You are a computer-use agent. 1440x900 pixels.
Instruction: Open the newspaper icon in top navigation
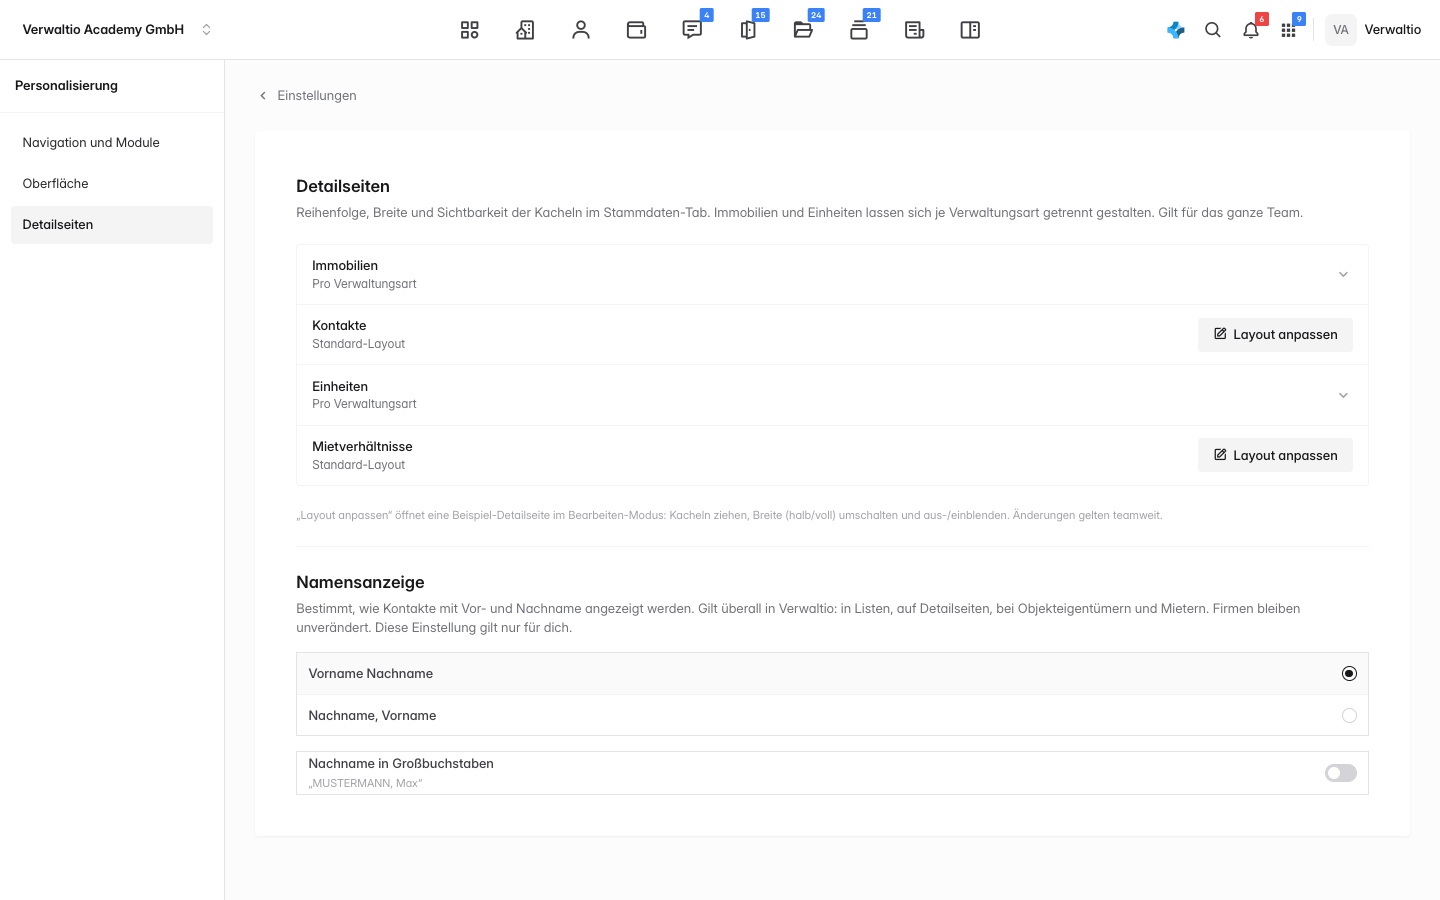pyautogui.click(x=914, y=30)
